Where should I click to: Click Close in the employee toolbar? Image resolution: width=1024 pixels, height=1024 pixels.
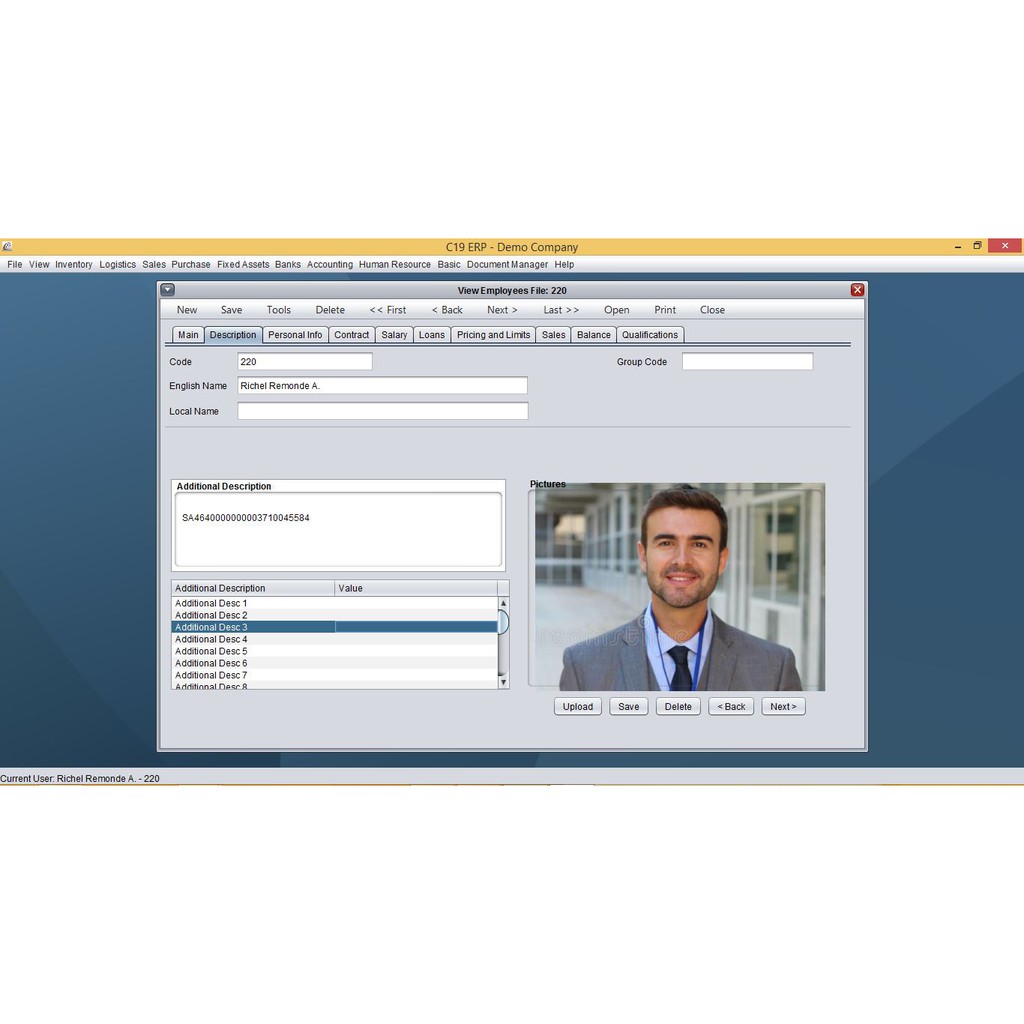click(712, 310)
